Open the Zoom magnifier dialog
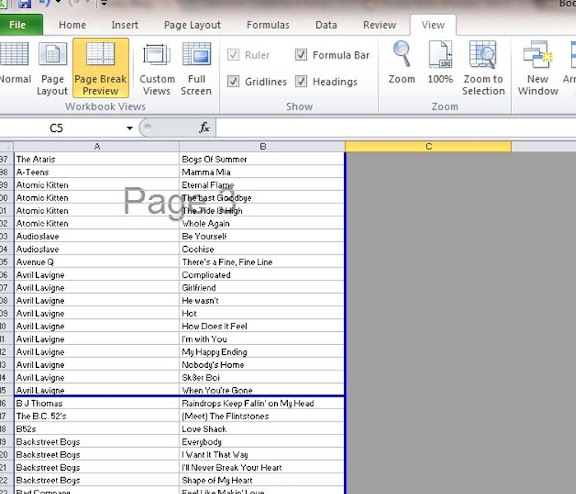576x494 pixels. [402, 62]
